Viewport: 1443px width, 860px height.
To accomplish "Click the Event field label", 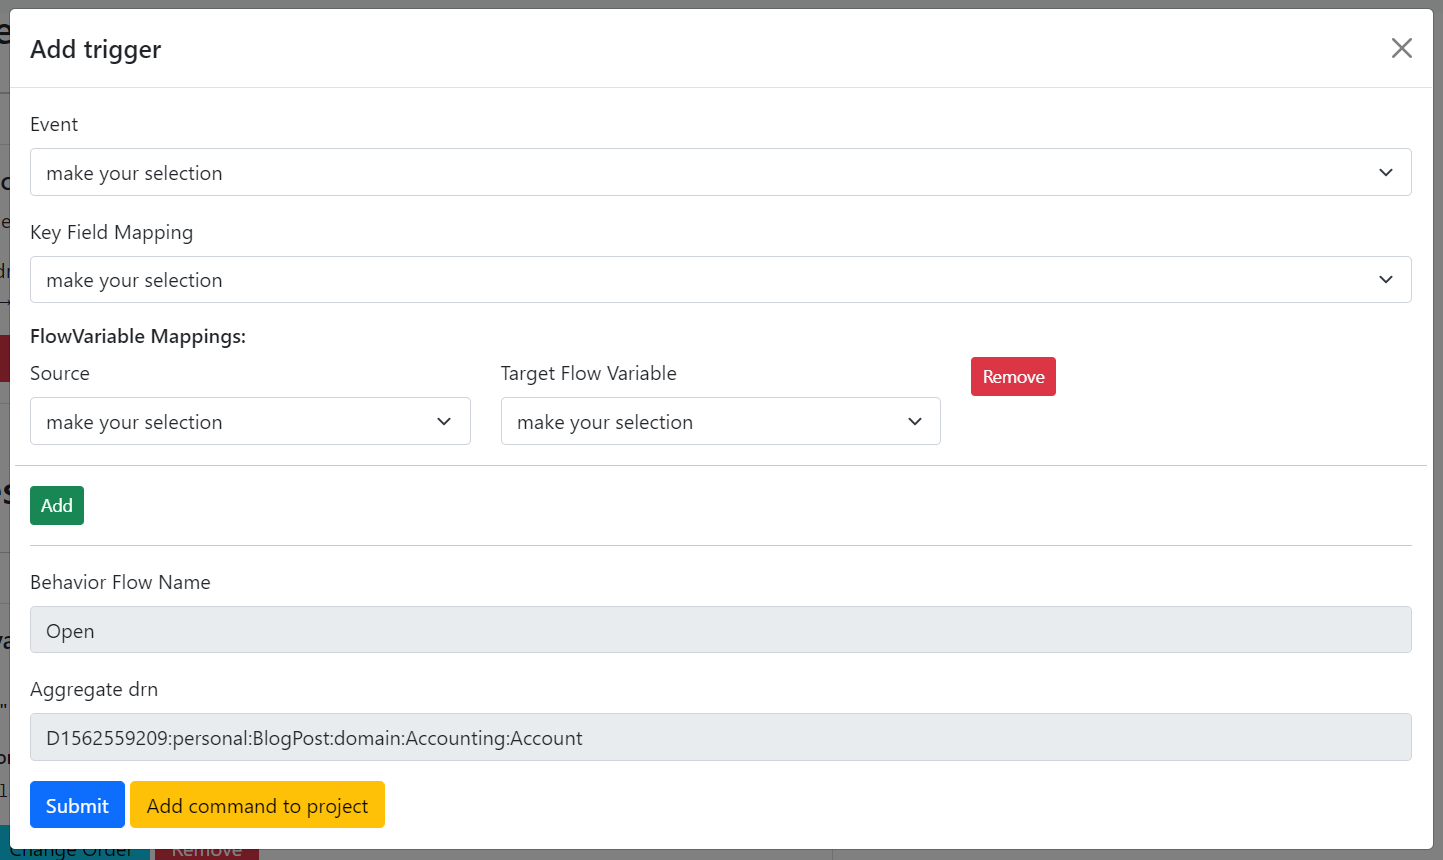I will [54, 124].
